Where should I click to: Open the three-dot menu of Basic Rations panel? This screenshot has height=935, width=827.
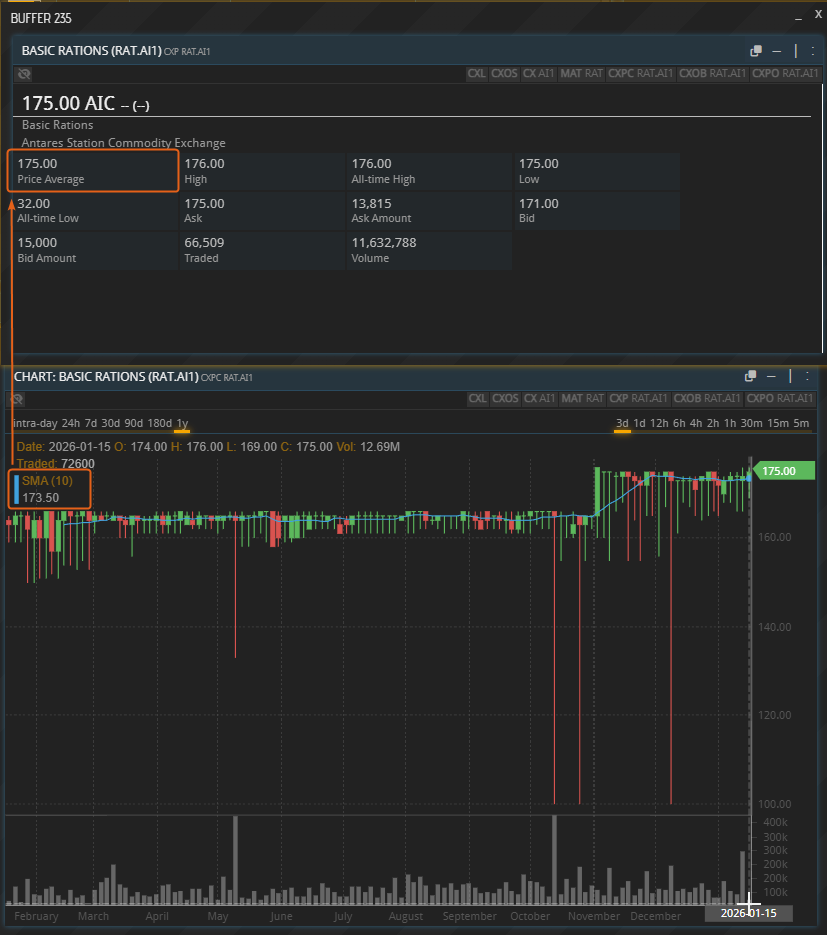click(812, 51)
